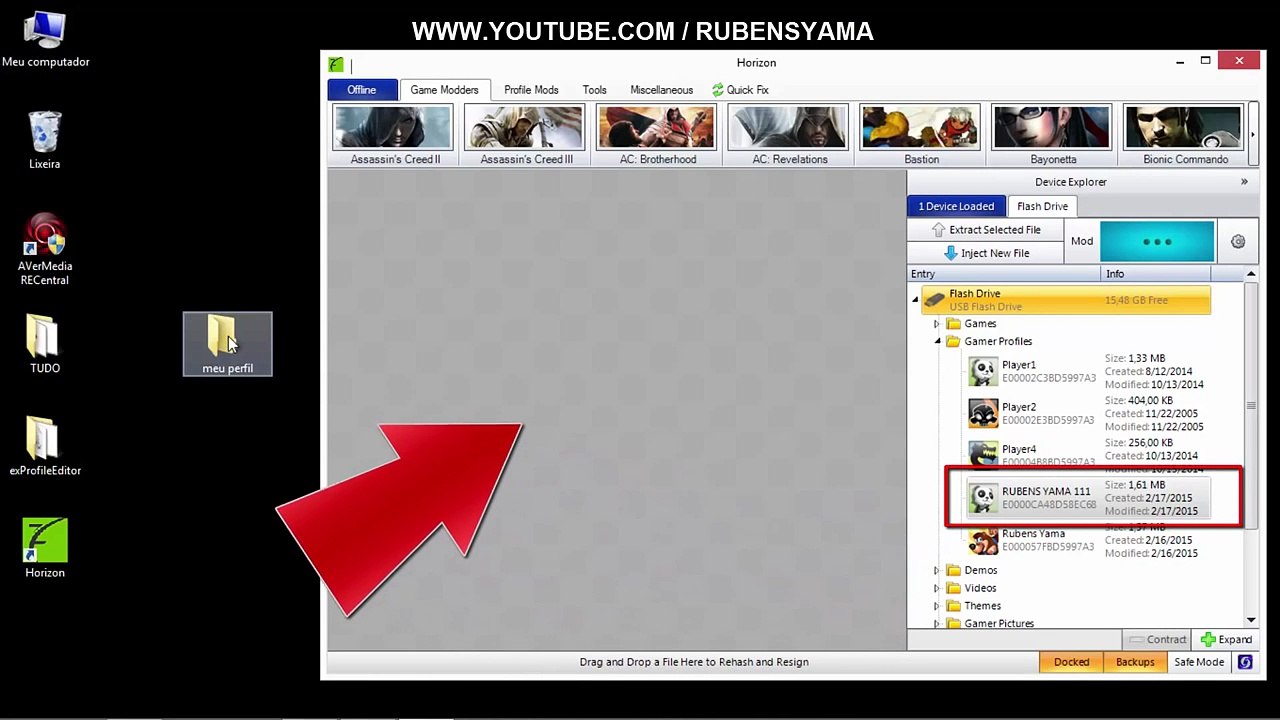Toggle the Backups option
1280x720 pixels.
1135,662
